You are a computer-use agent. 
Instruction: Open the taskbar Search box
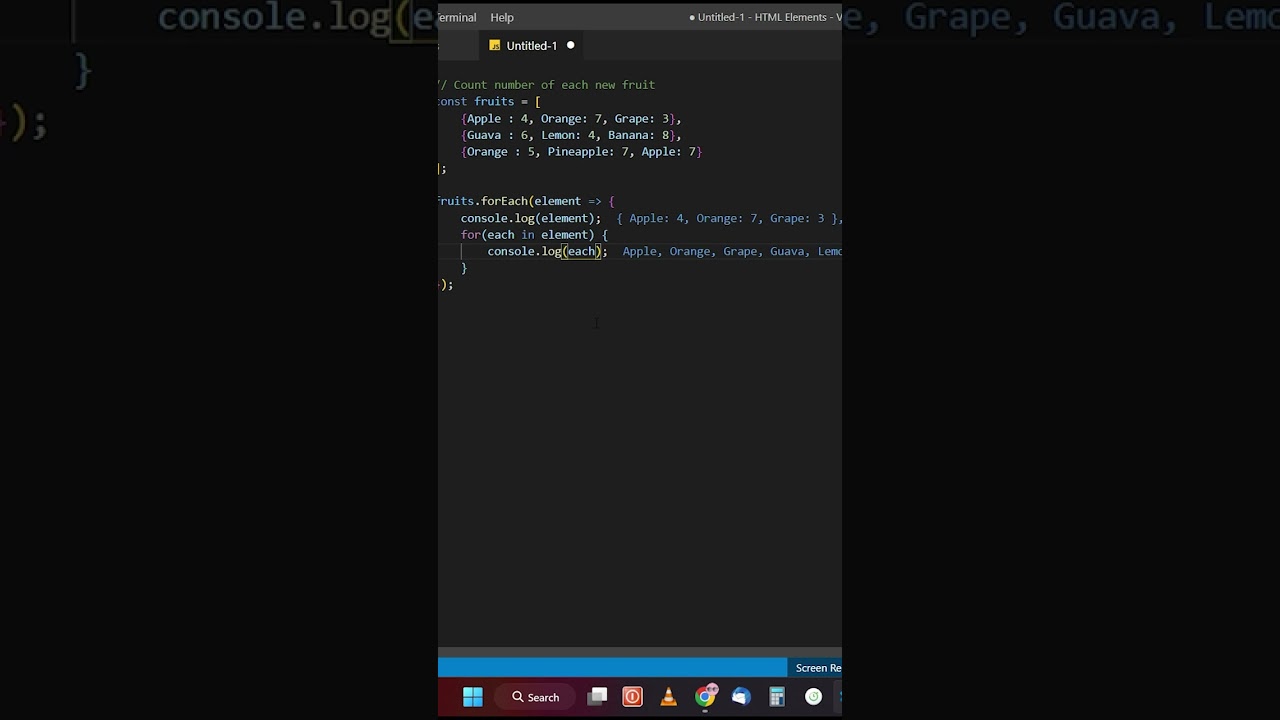pyautogui.click(x=537, y=697)
